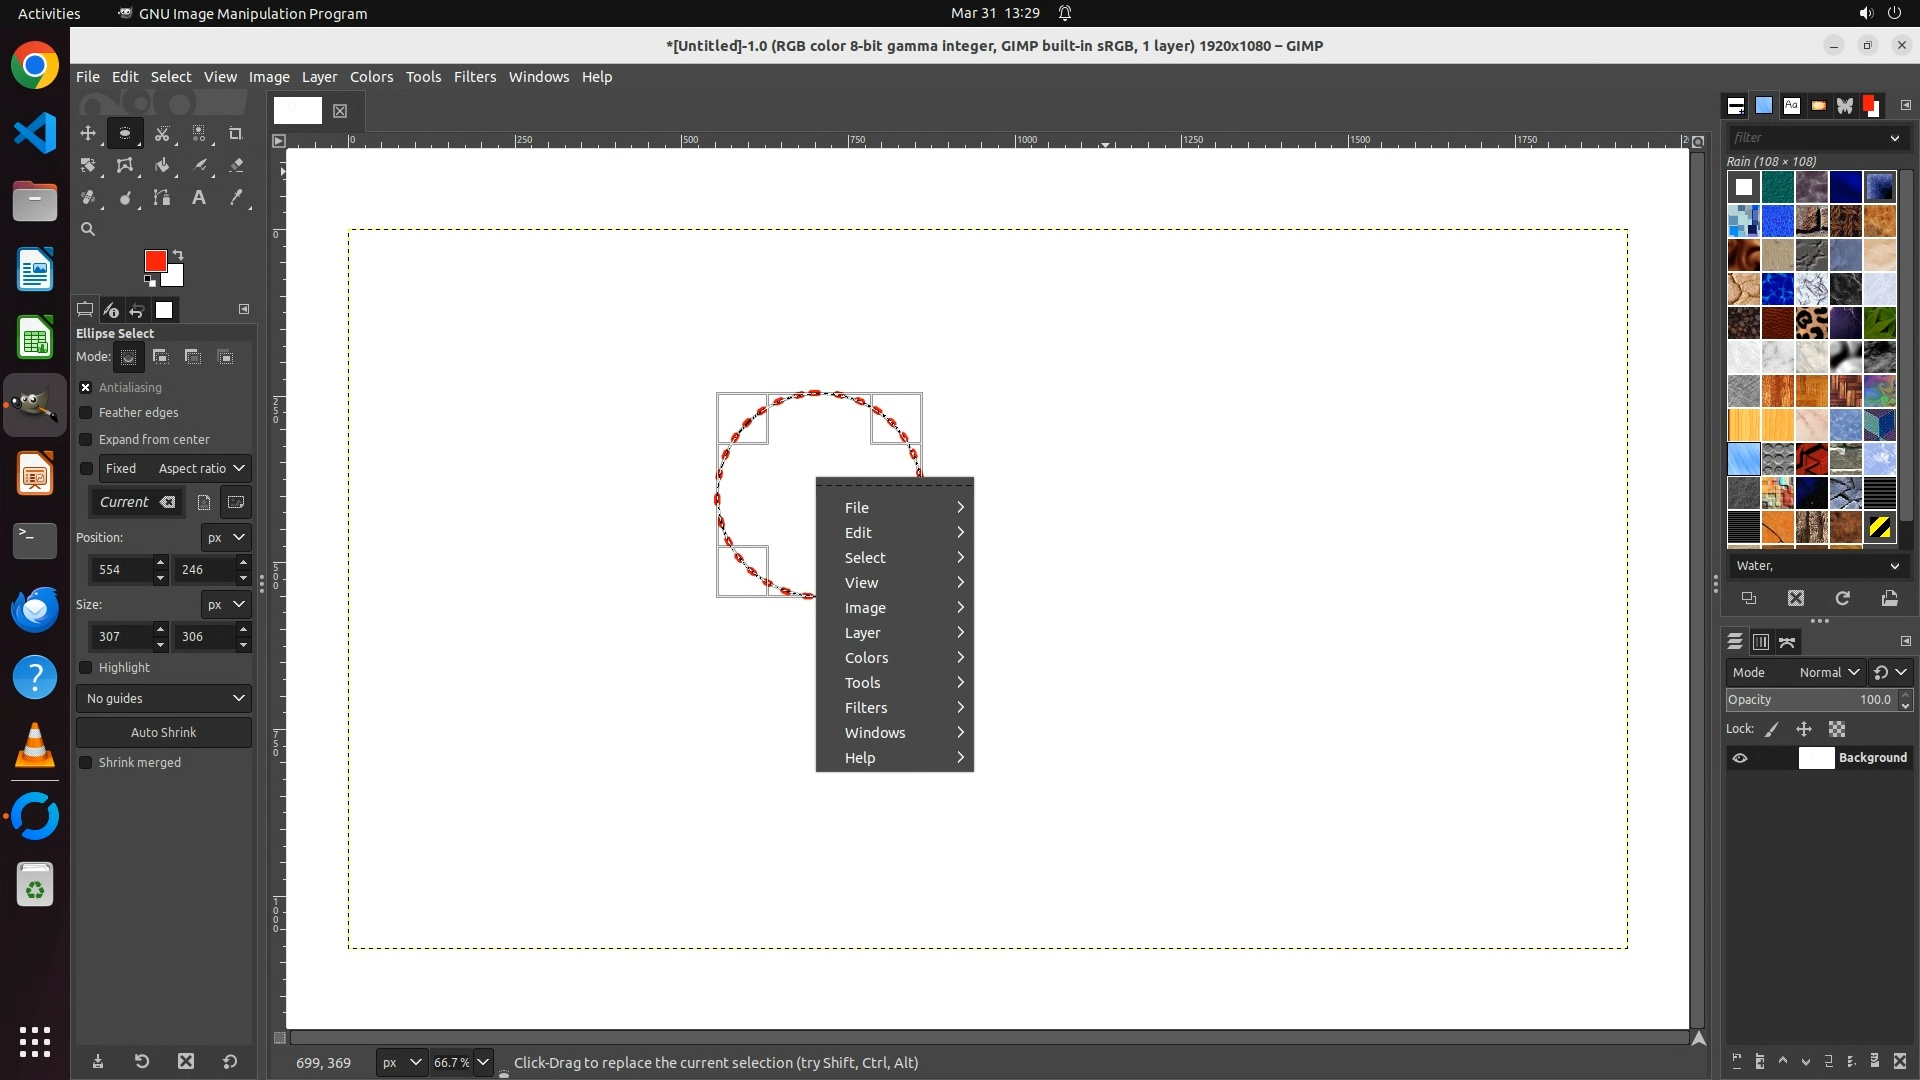Viewport: 1920px width, 1080px height.
Task: Select the Eraser tool
Action: coord(236,166)
